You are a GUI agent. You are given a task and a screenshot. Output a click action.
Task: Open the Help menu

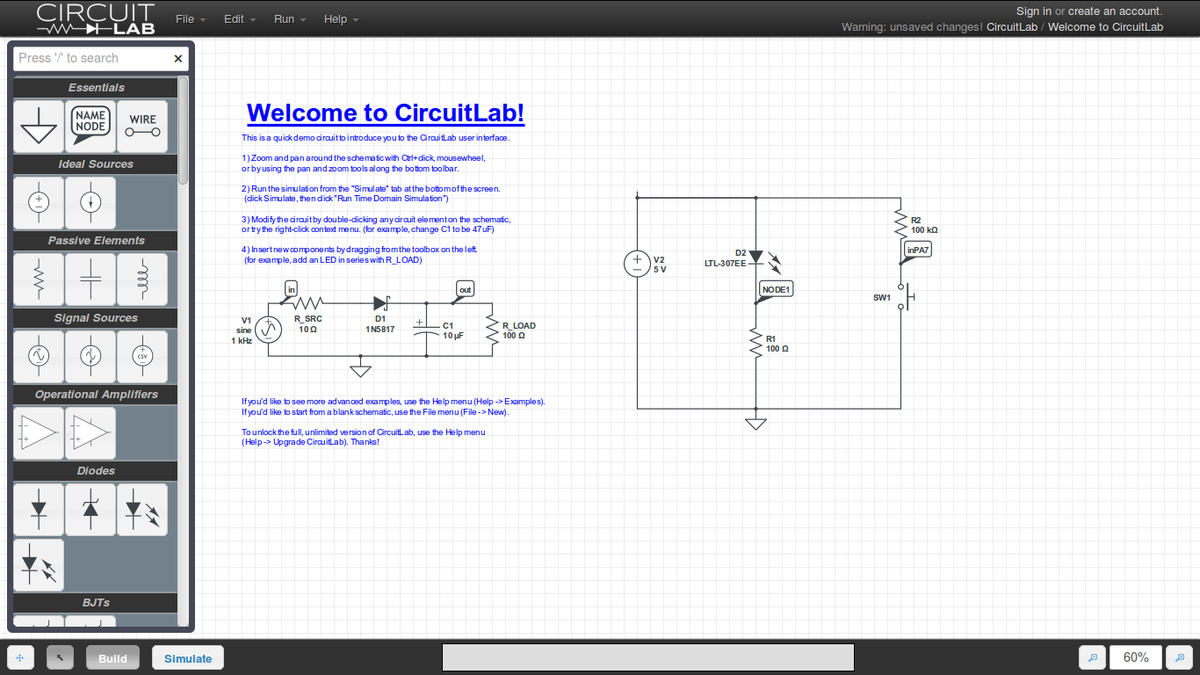pyautogui.click(x=341, y=19)
